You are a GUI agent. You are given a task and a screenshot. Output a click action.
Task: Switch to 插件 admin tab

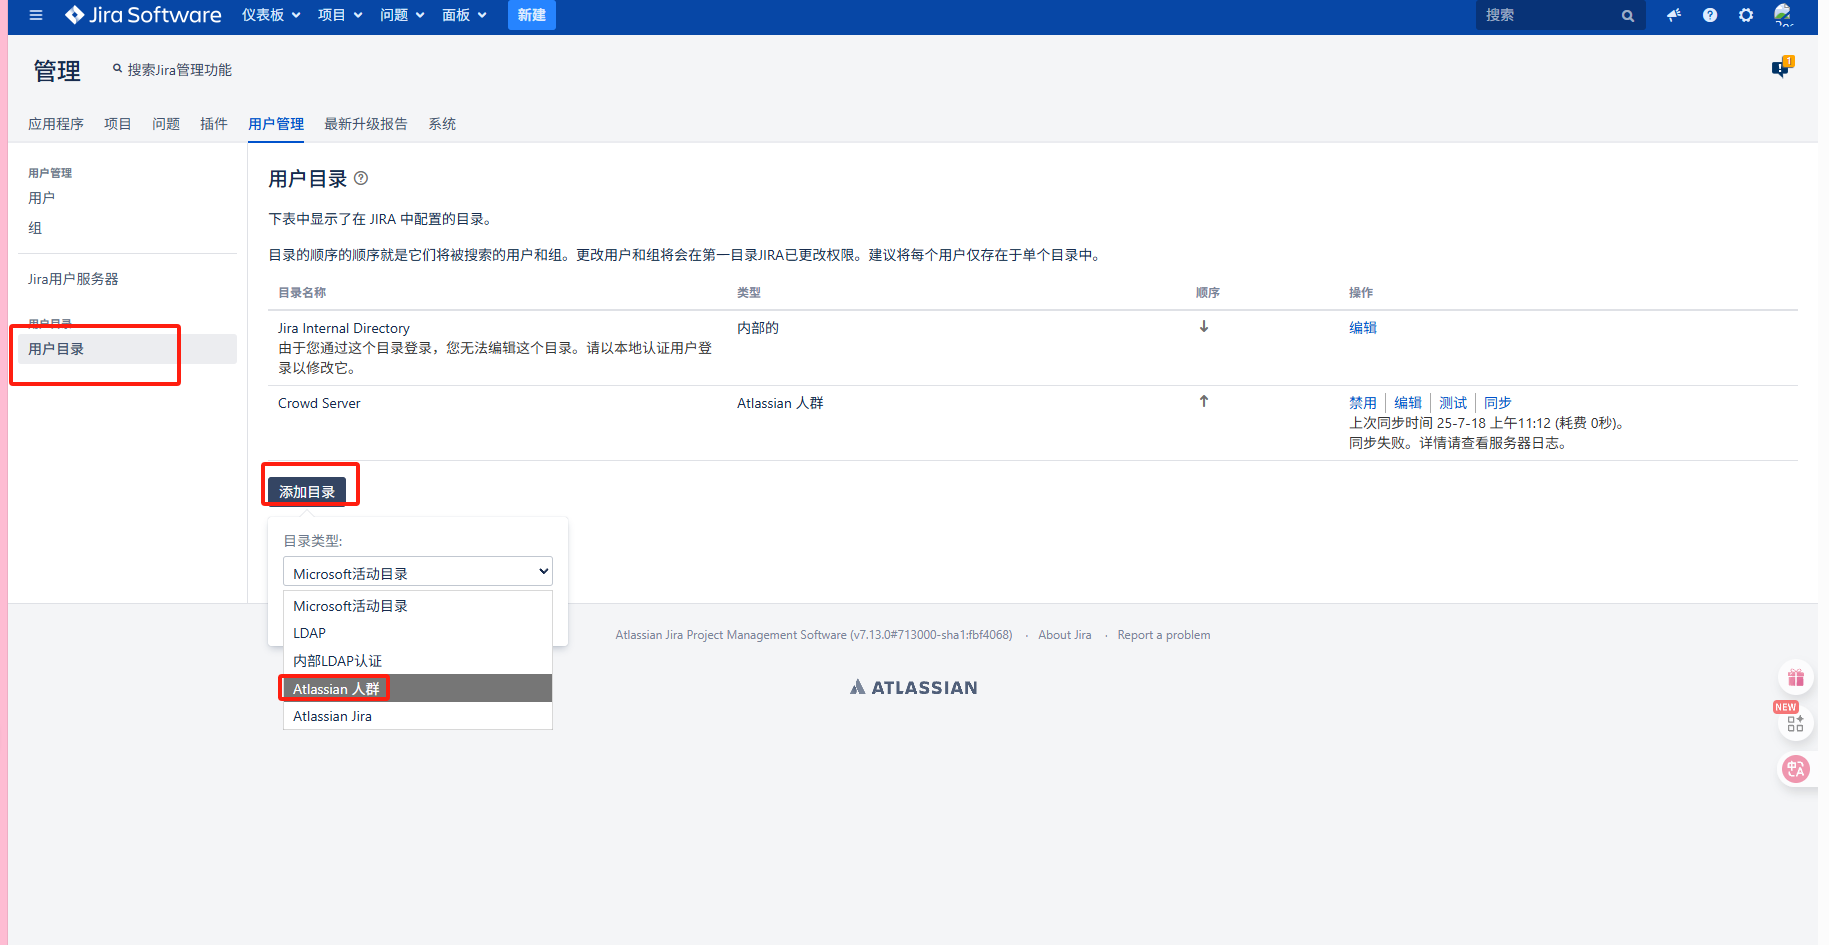(x=214, y=124)
